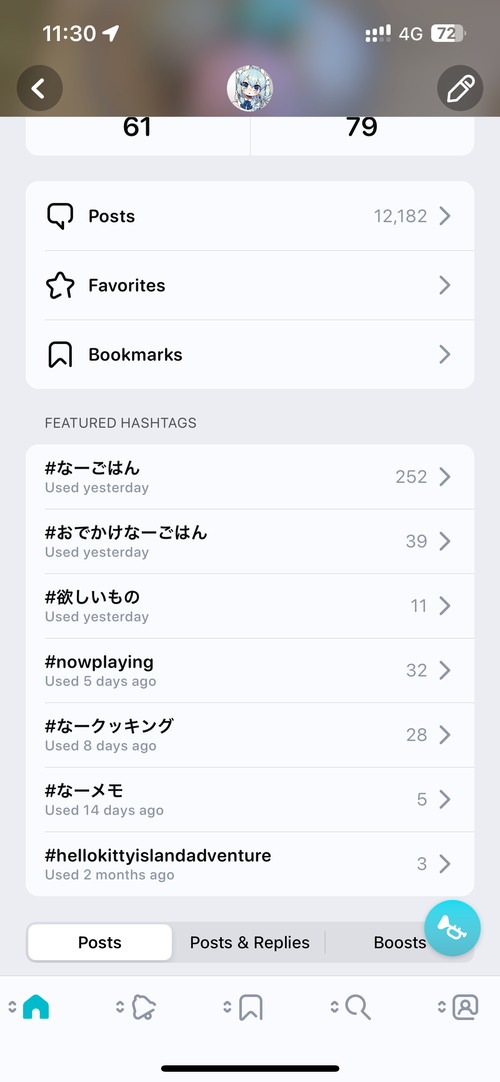Open #hellokittyislandadventure hashtag
Image resolution: width=500 pixels, height=1082 pixels.
[250, 864]
